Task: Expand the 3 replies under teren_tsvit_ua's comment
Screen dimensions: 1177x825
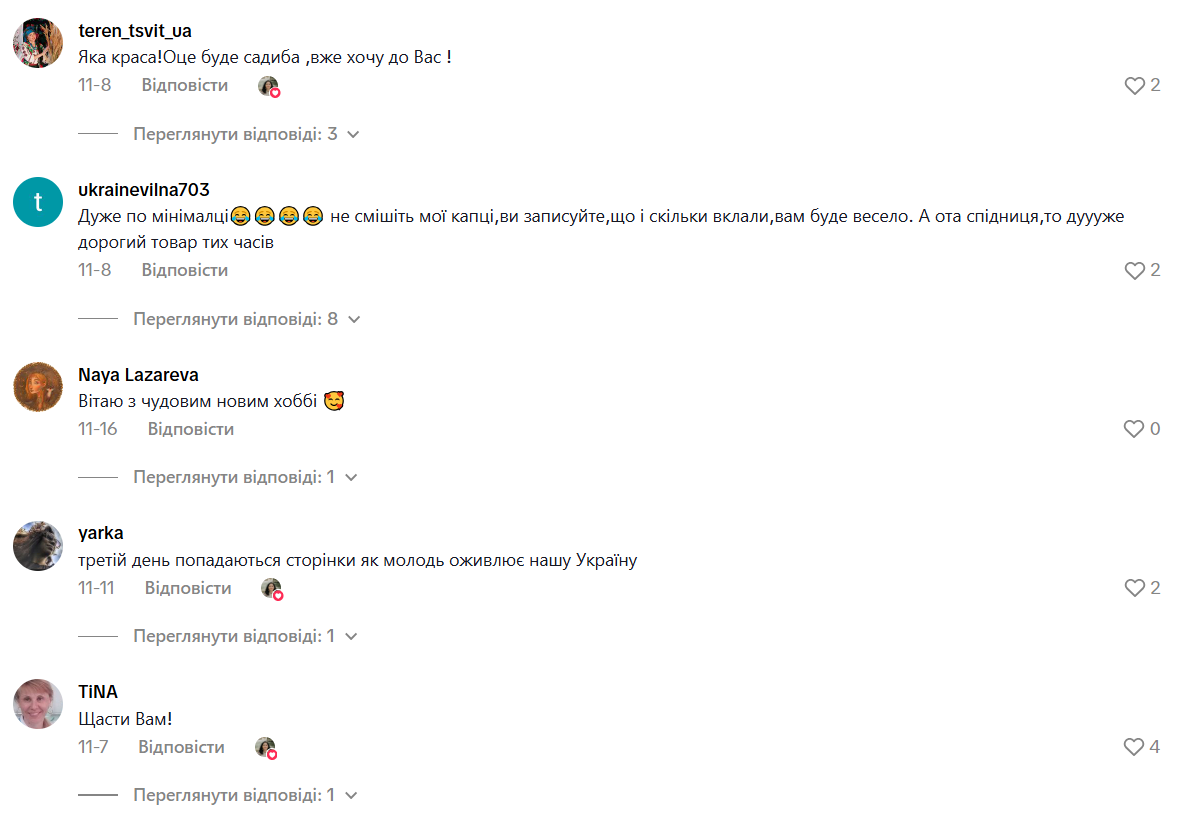Action: click(246, 134)
